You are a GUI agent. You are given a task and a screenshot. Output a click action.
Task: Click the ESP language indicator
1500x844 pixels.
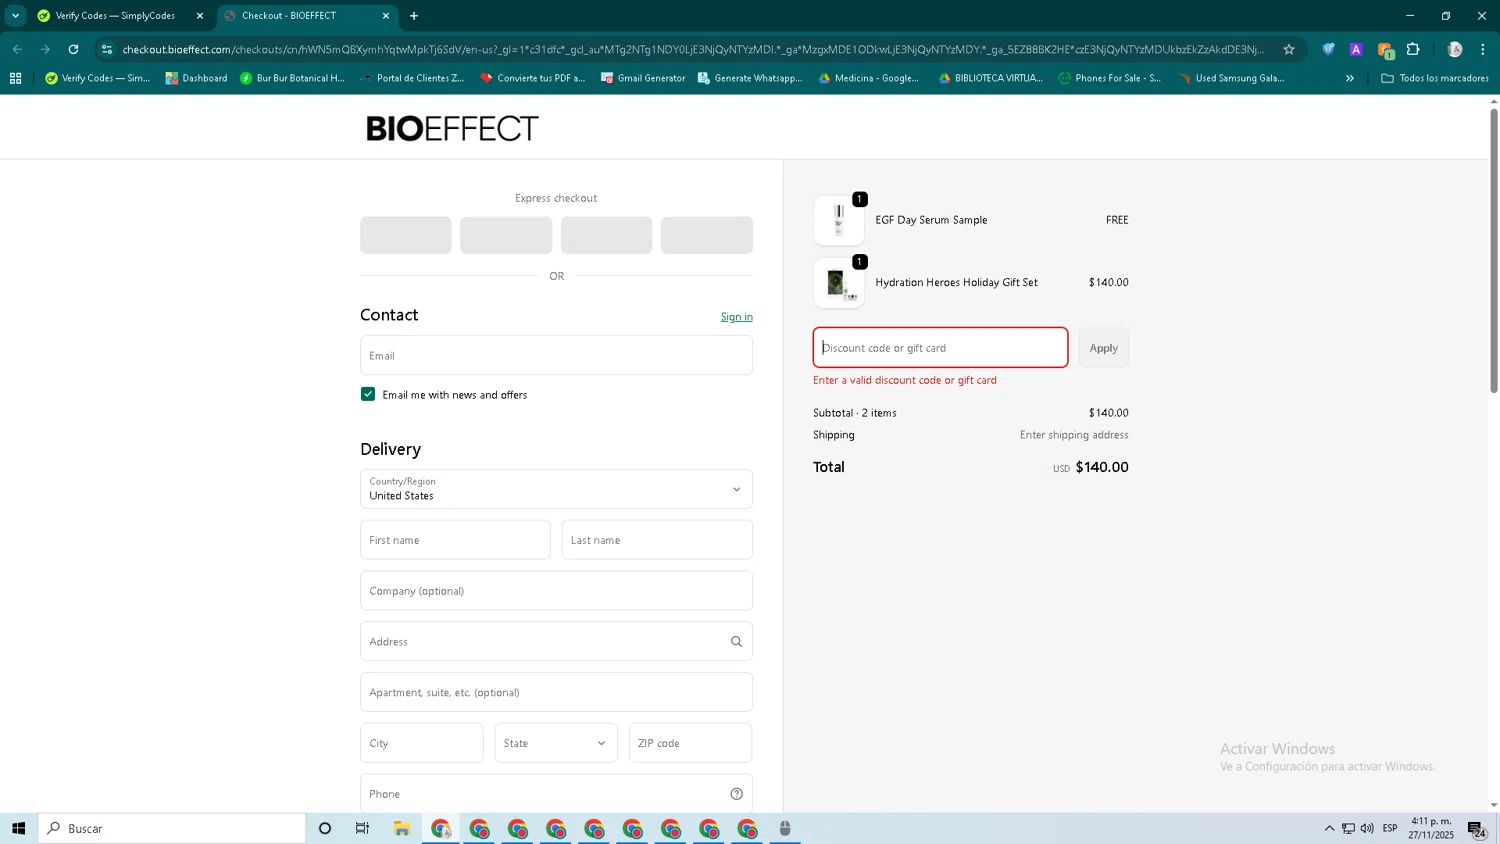tap(1390, 828)
